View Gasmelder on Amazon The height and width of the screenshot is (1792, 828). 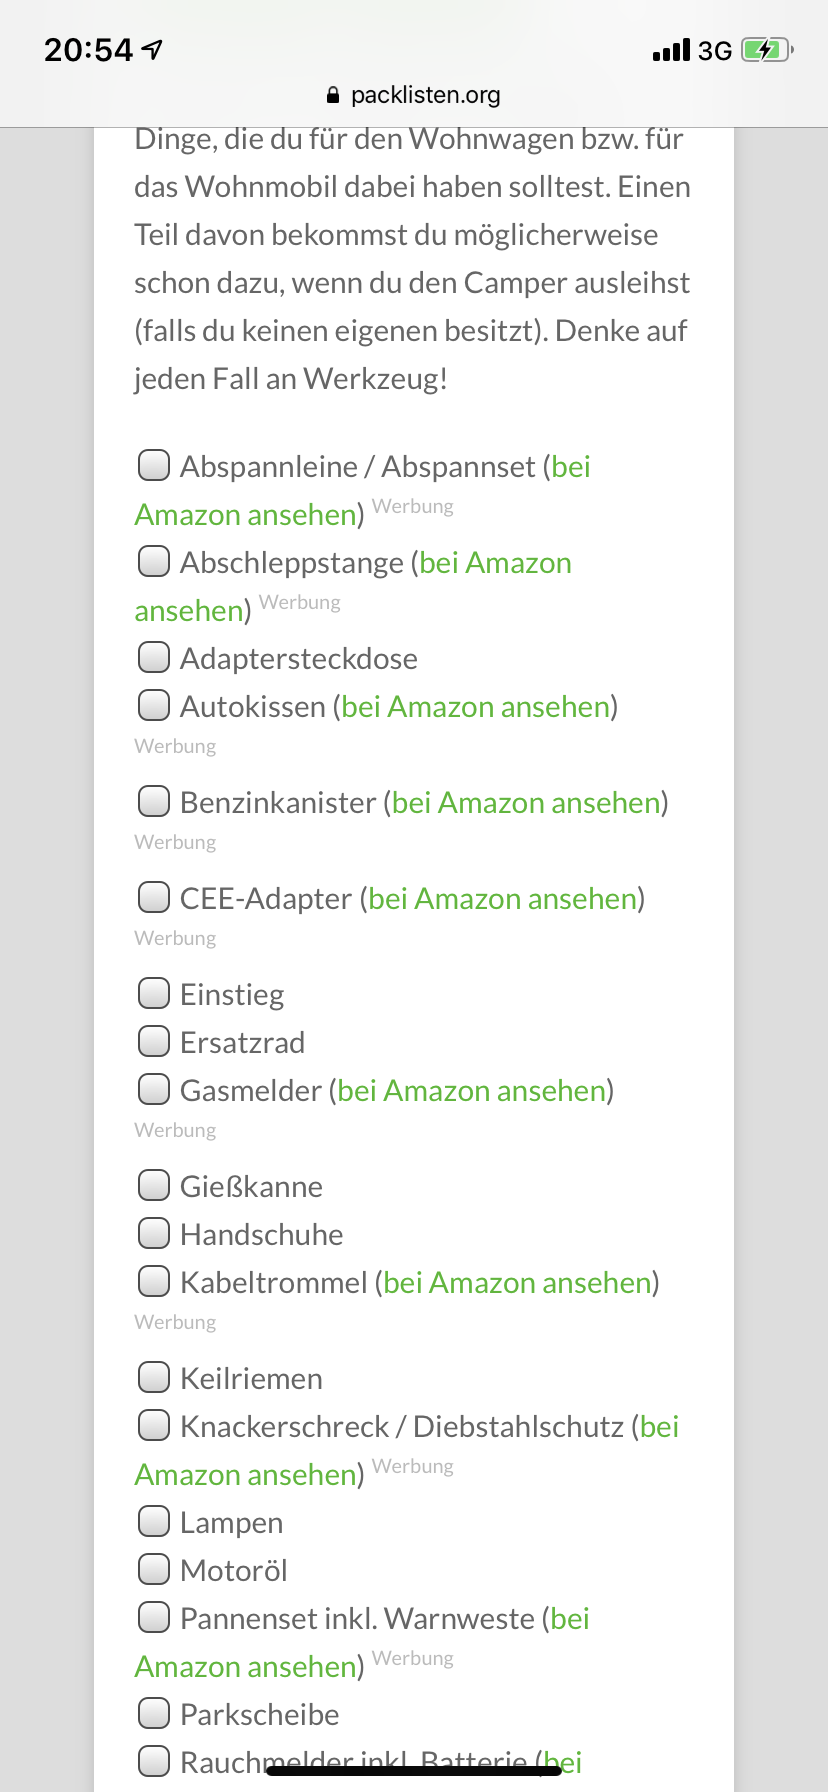[x=471, y=1091]
